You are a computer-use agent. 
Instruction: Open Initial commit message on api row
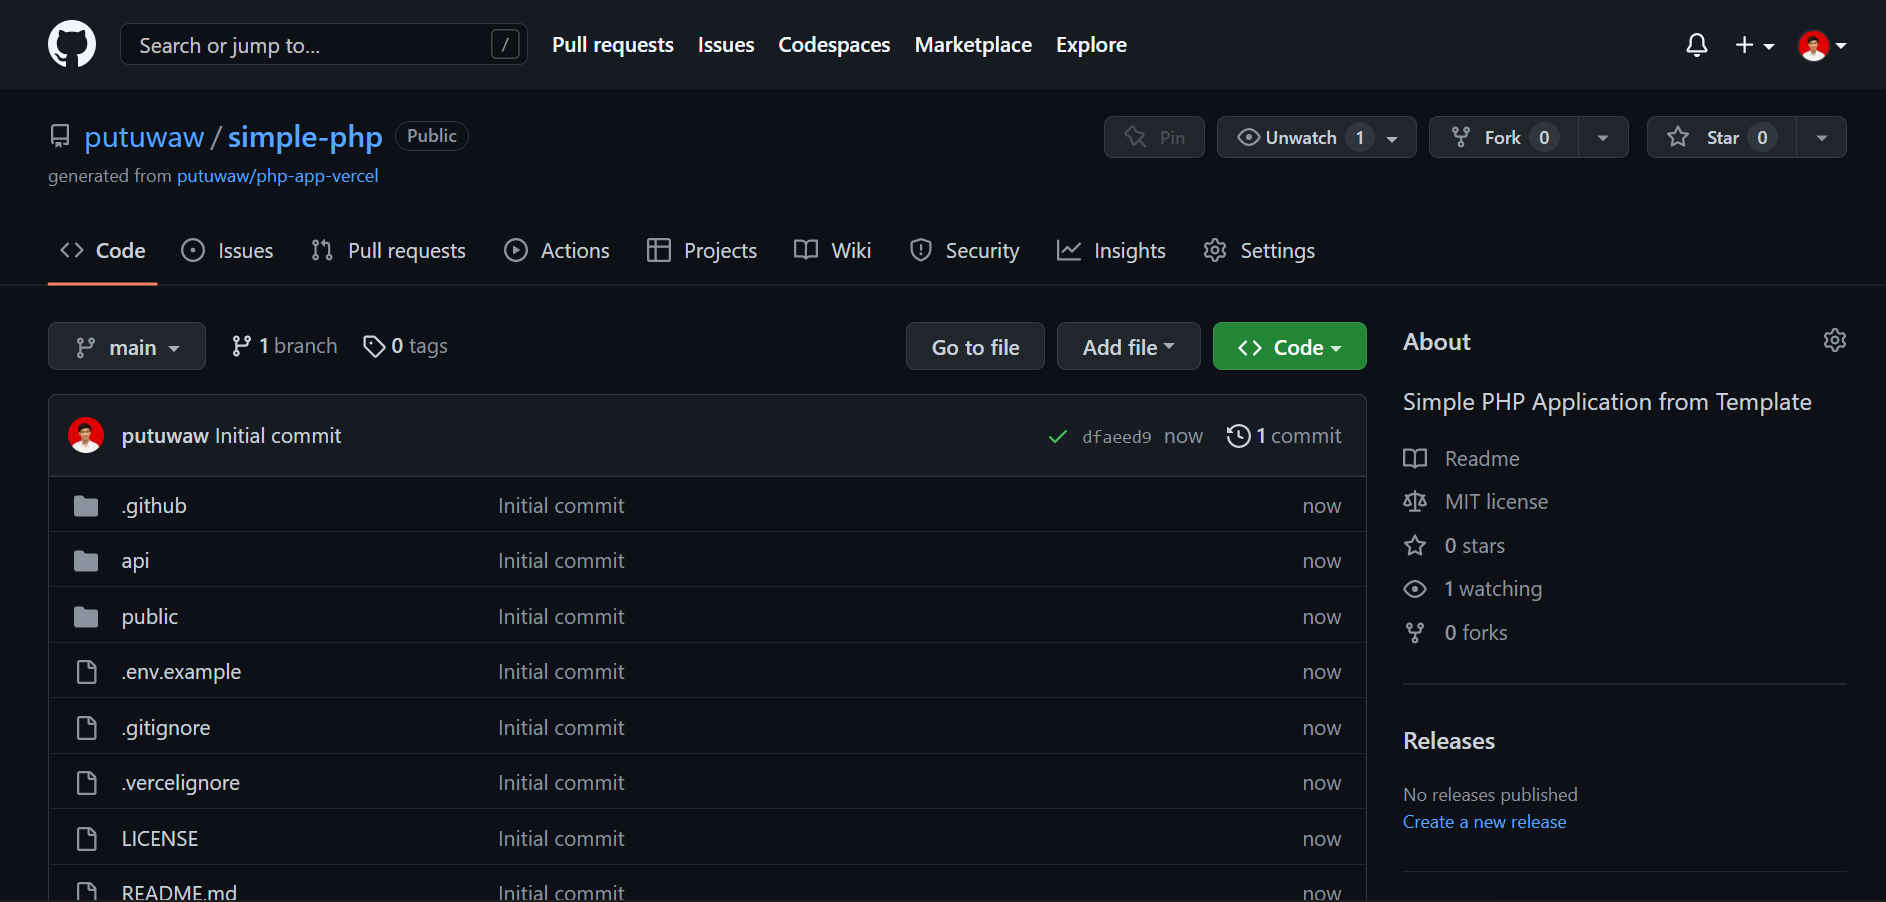pyautogui.click(x=561, y=561)
